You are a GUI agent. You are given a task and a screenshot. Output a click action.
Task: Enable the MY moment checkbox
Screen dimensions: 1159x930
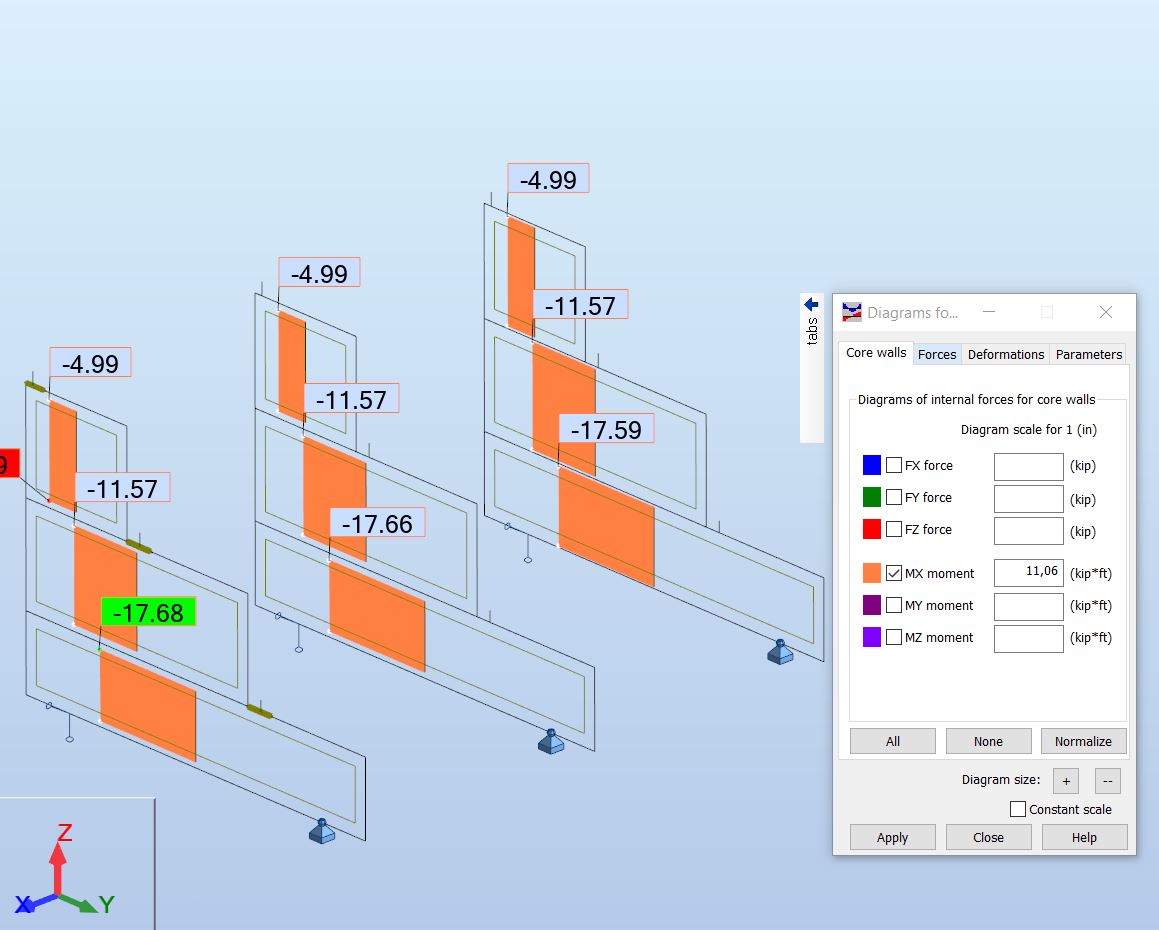894,605
